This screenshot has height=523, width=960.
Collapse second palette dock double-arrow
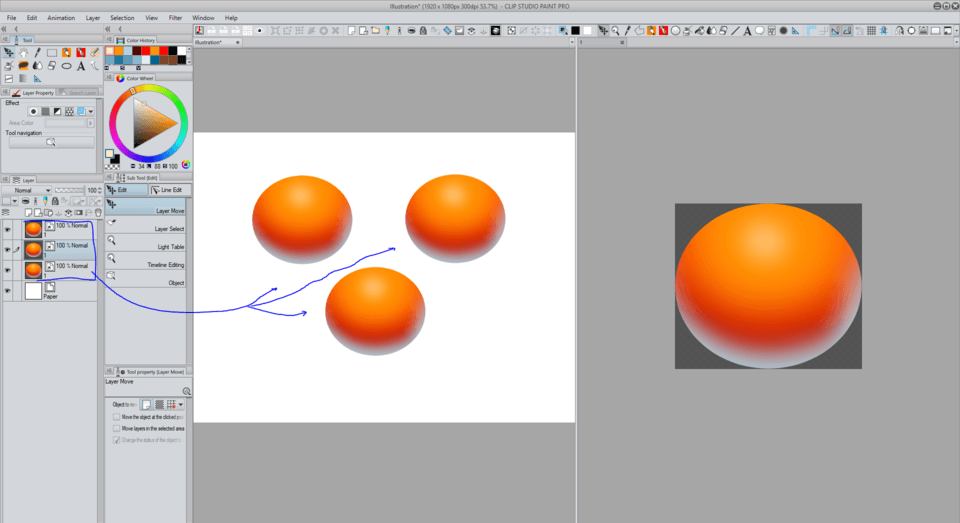tap(108, 29)
